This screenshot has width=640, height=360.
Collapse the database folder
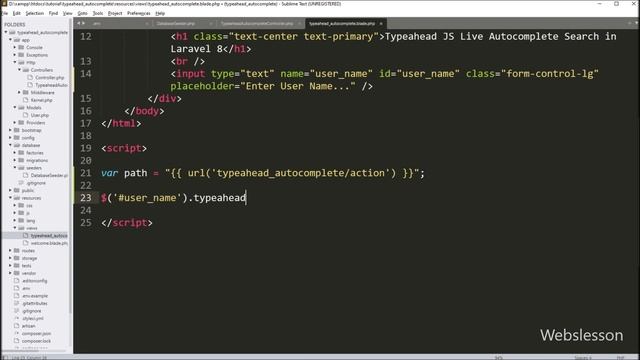[11, 145]
